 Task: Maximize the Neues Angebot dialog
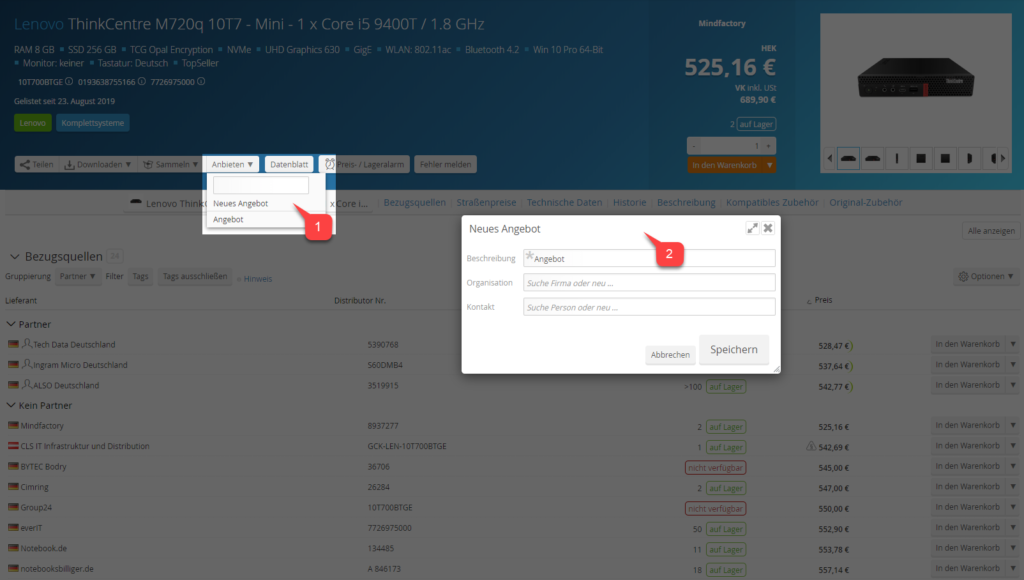(752, 228)
